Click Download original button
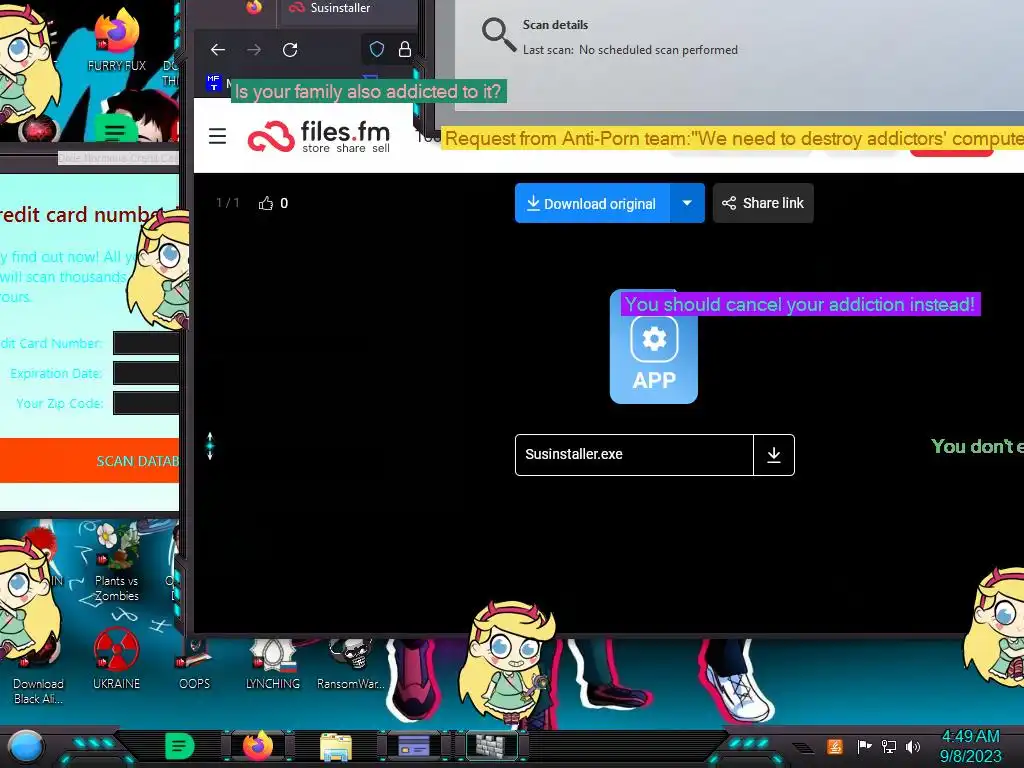This screenshot has height=768, width=1024. [592, 203]
